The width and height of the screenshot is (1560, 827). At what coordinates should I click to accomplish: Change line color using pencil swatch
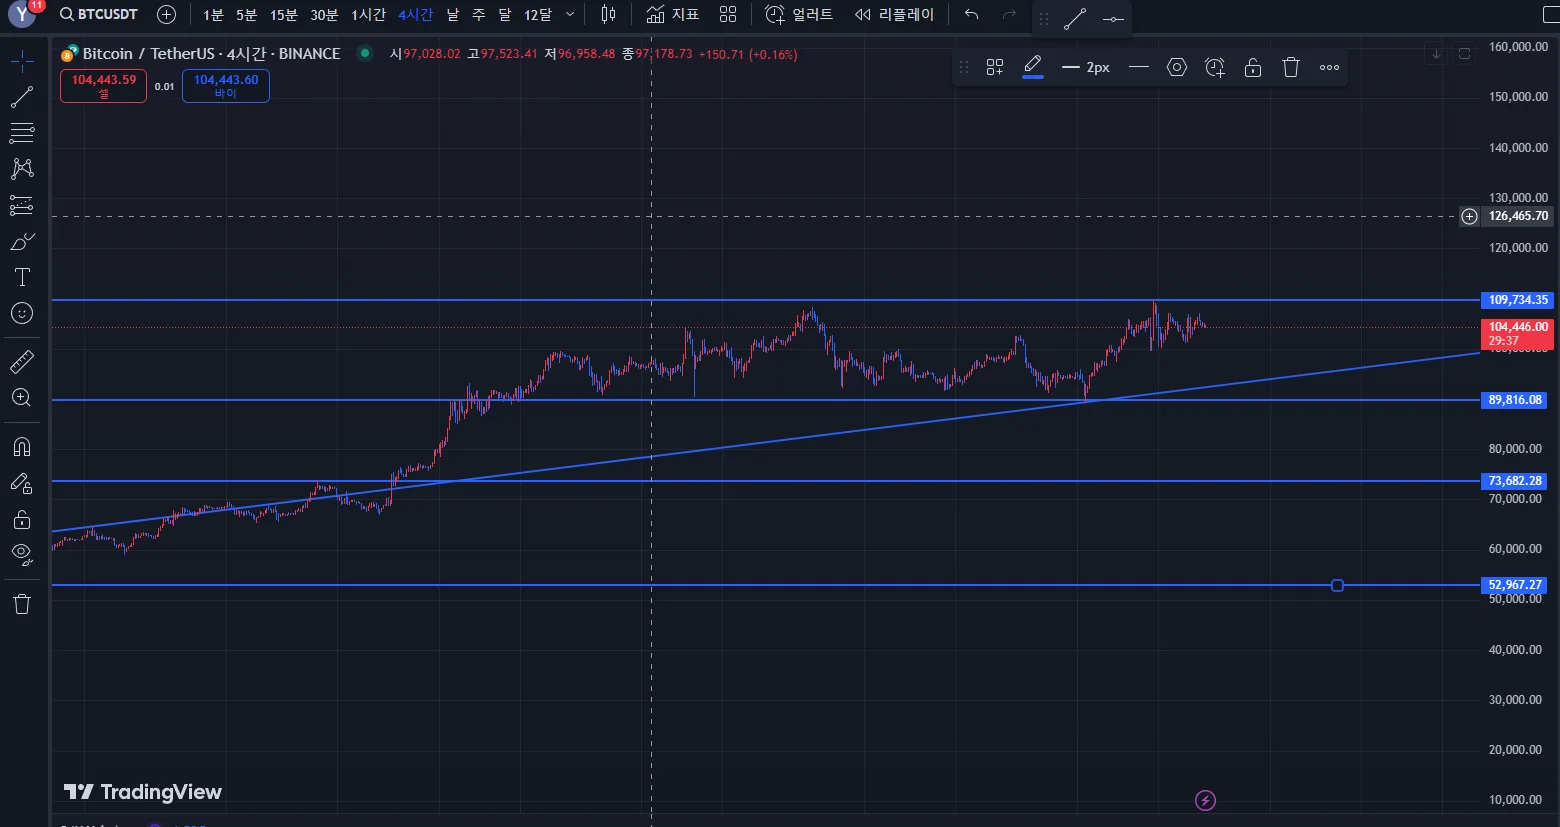tap(1033, 67)
